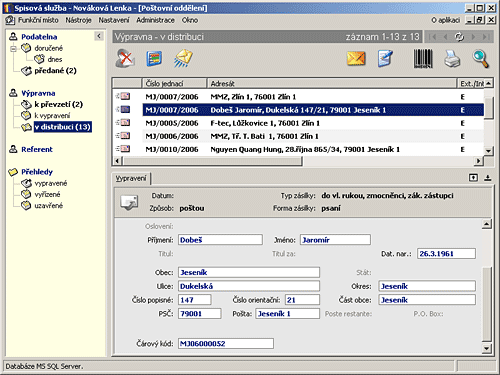500x375 pixels.
Task: Select v distribuci (13) folder
Action: (x=62, y=127)
